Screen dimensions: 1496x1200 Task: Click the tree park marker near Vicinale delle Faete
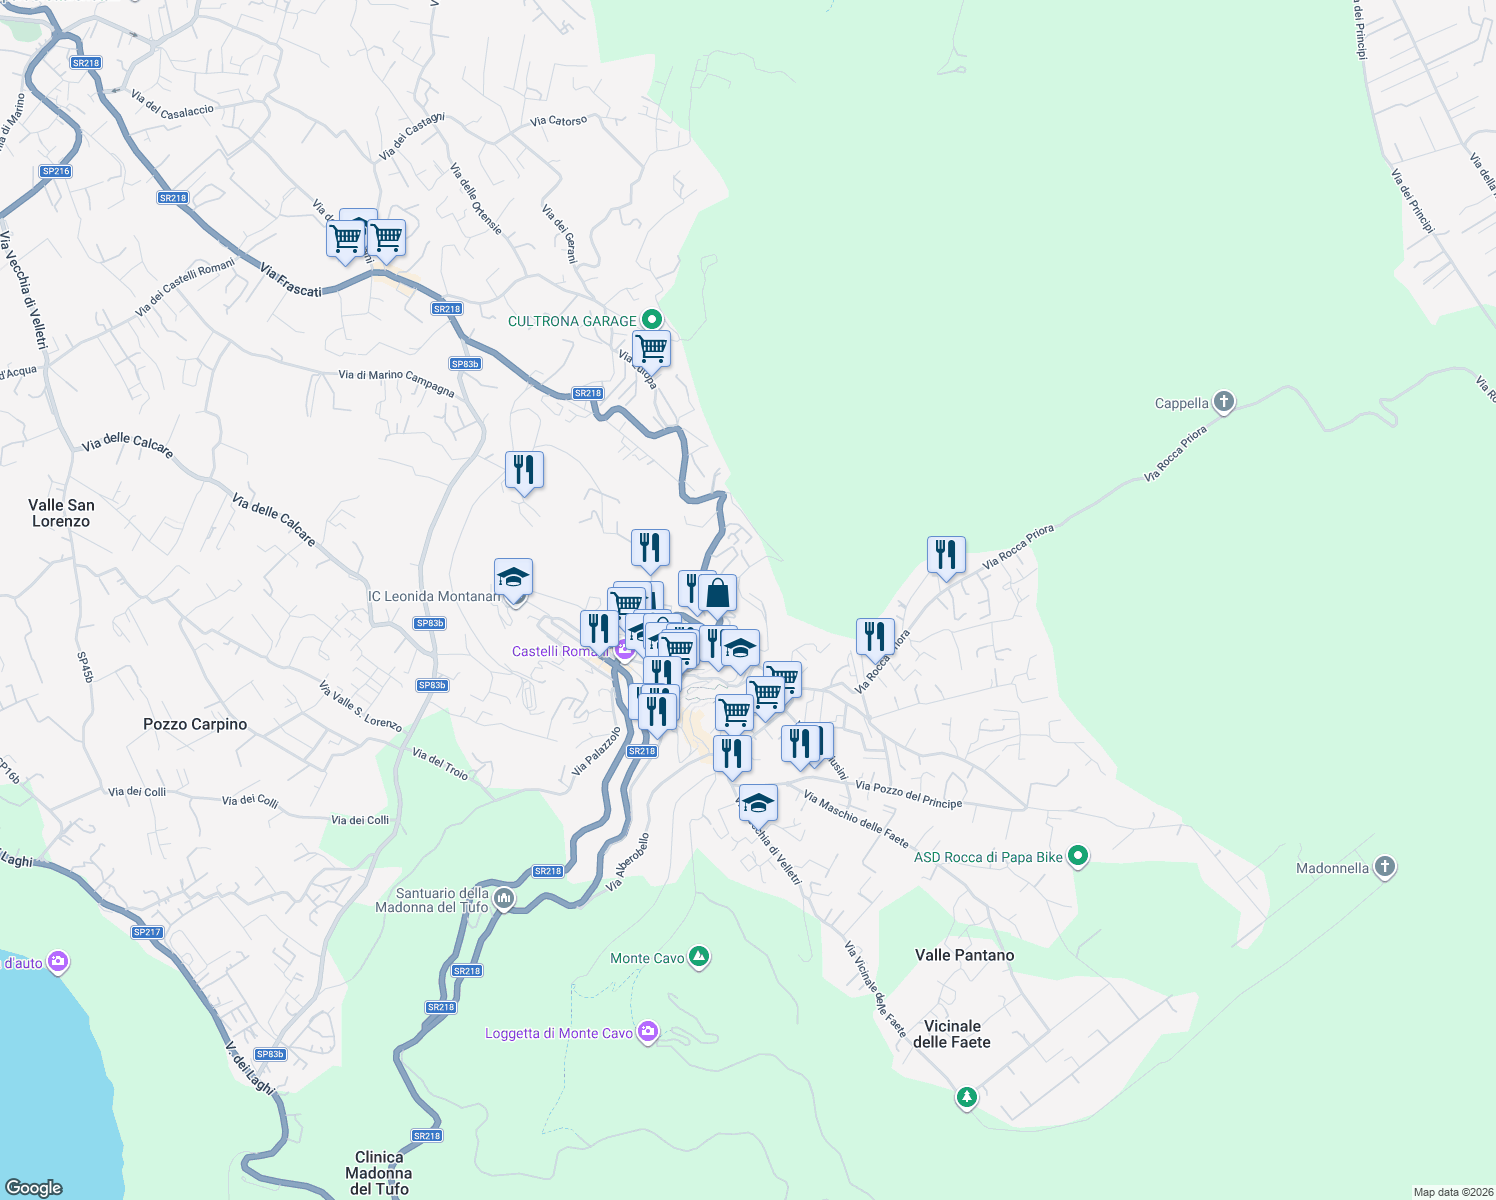(x=966, y=1094)
